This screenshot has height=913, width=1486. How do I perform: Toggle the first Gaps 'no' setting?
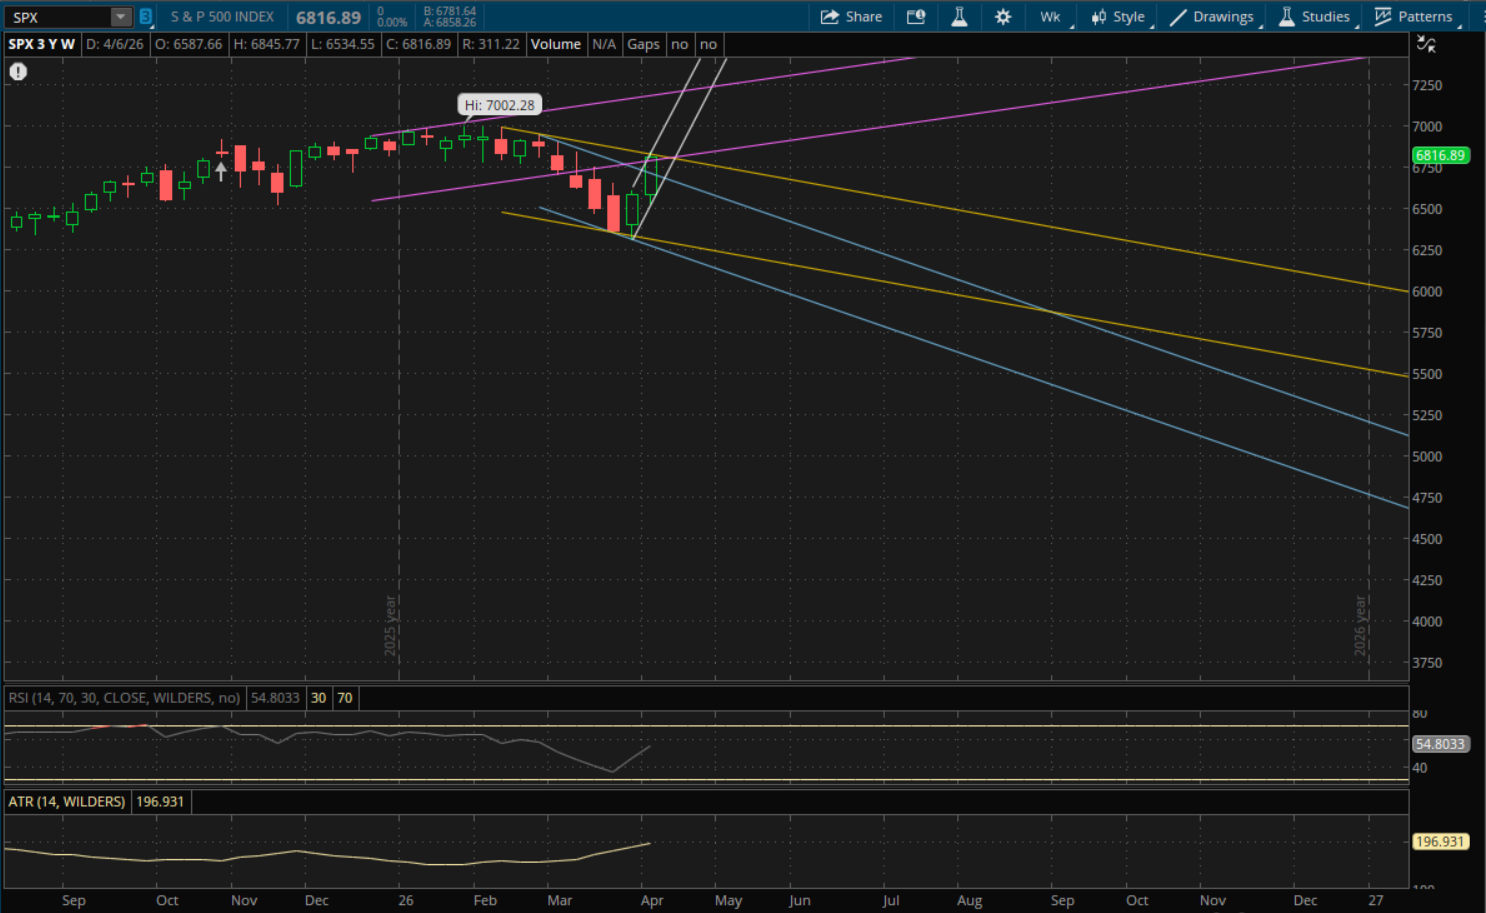point(680,44)
